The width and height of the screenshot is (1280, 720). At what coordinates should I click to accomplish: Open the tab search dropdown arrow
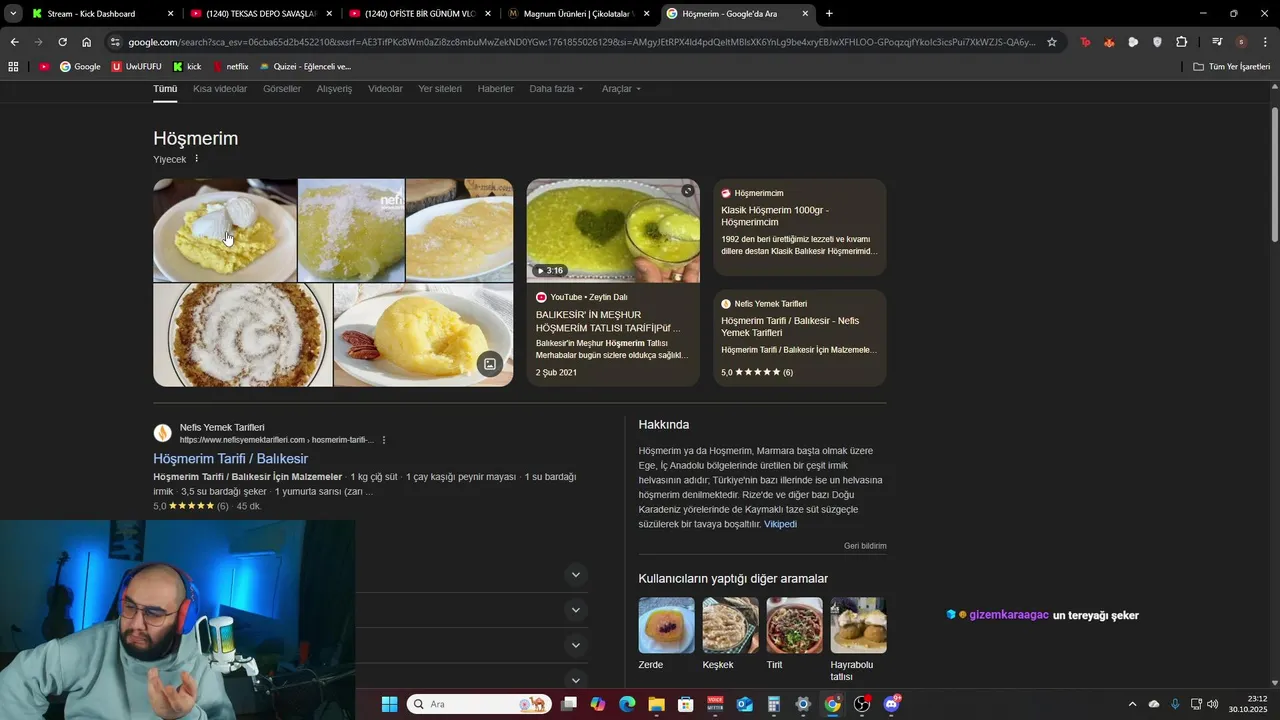(x=13, y=14)
